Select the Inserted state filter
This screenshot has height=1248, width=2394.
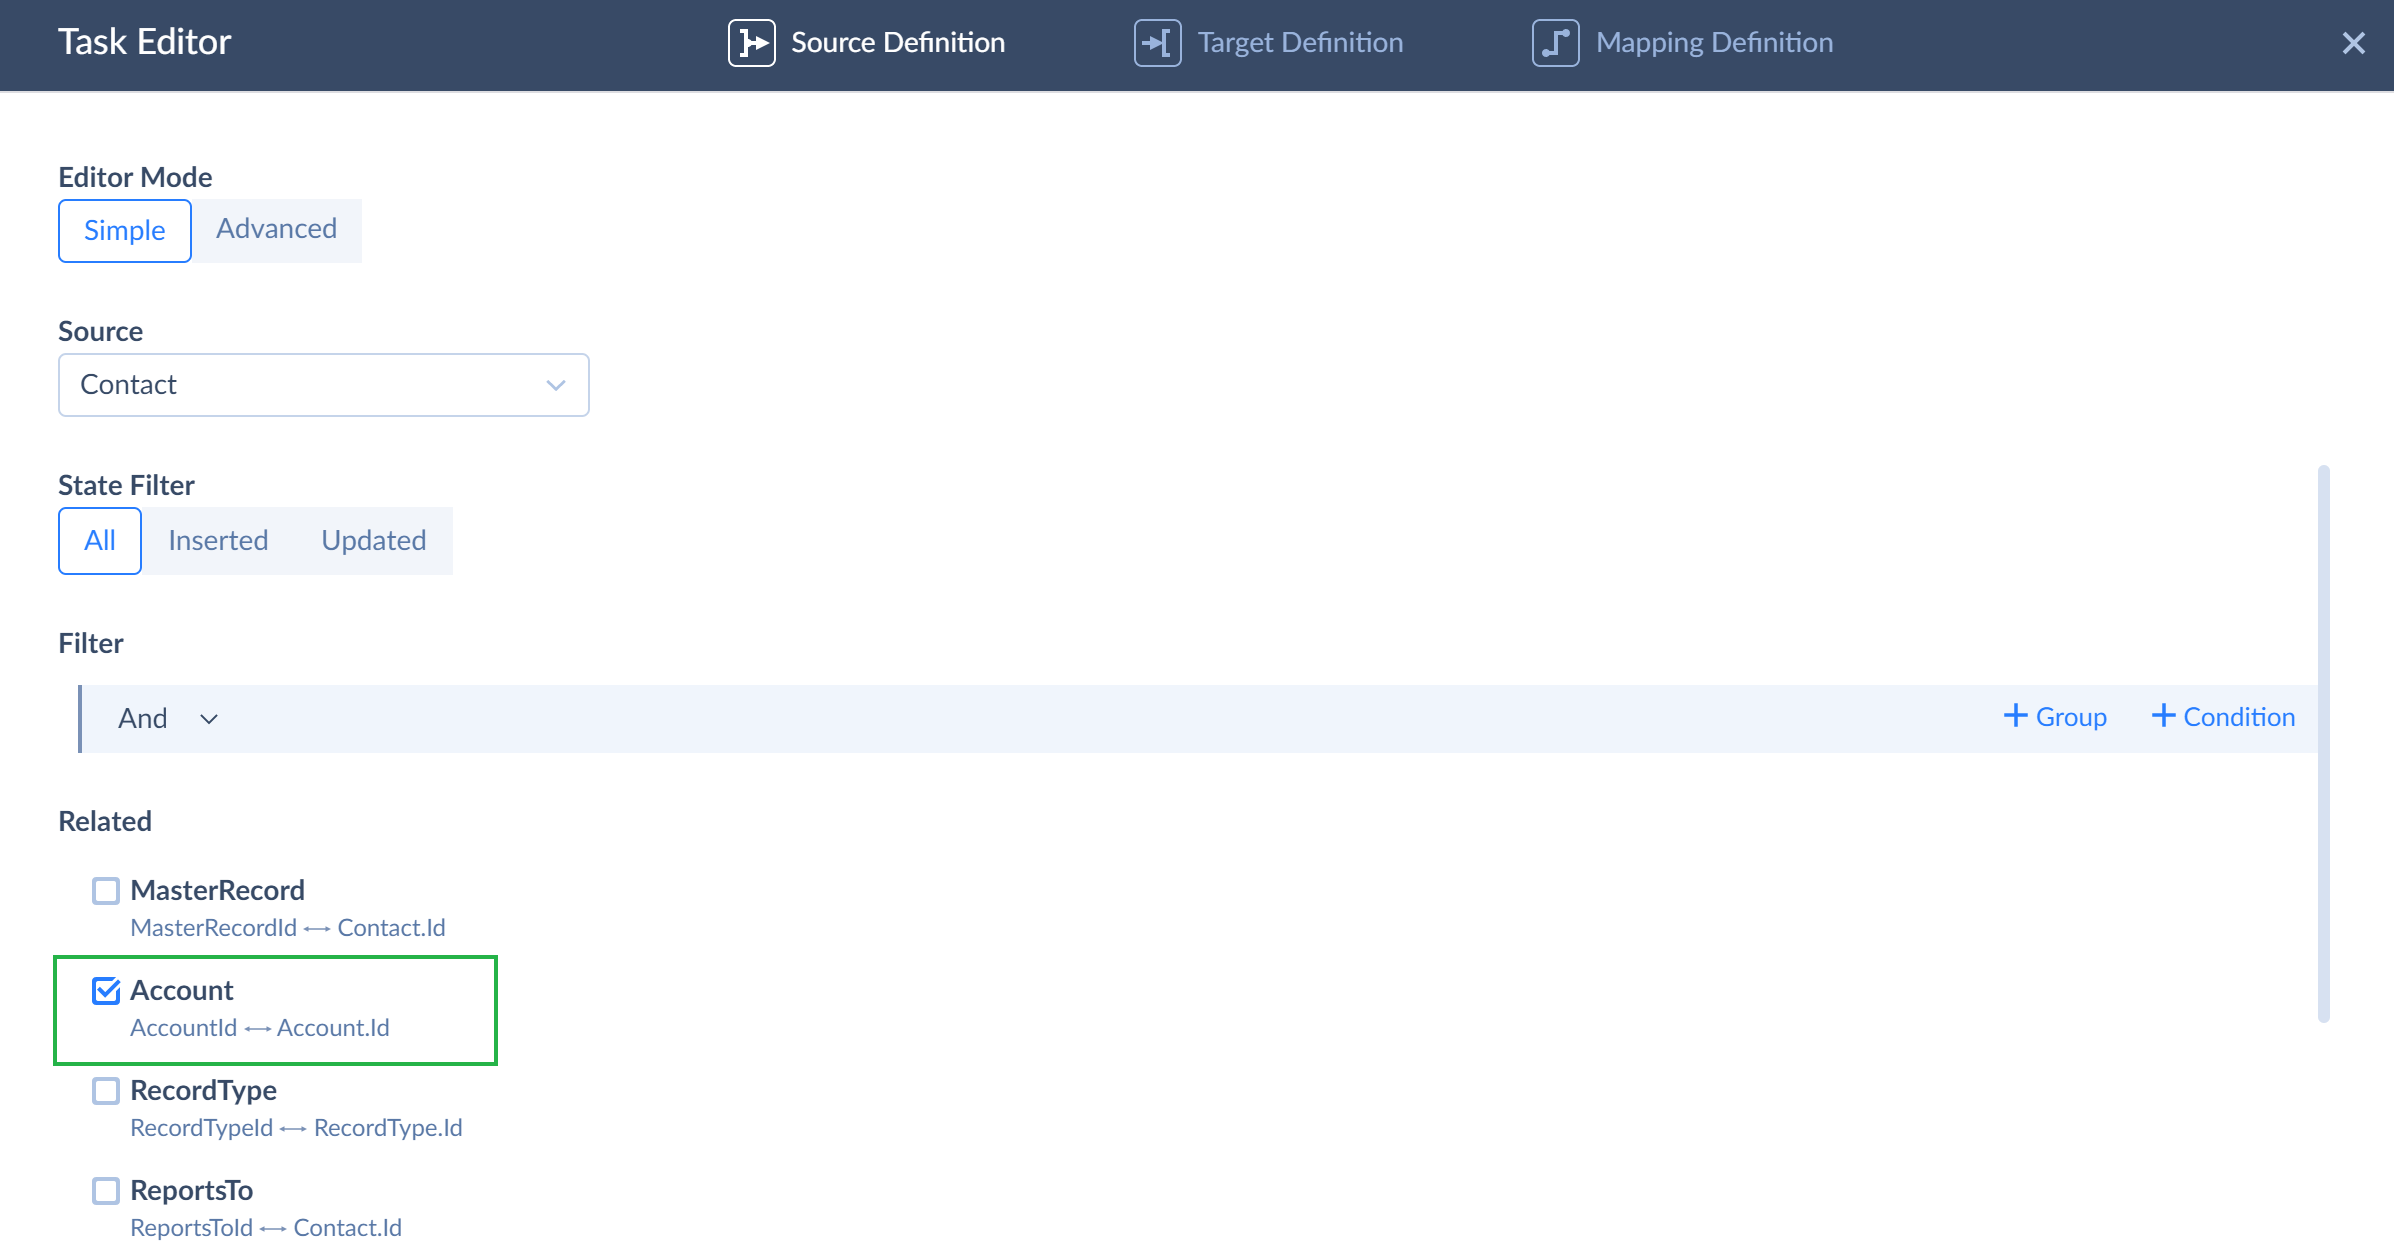click(218, 540)
